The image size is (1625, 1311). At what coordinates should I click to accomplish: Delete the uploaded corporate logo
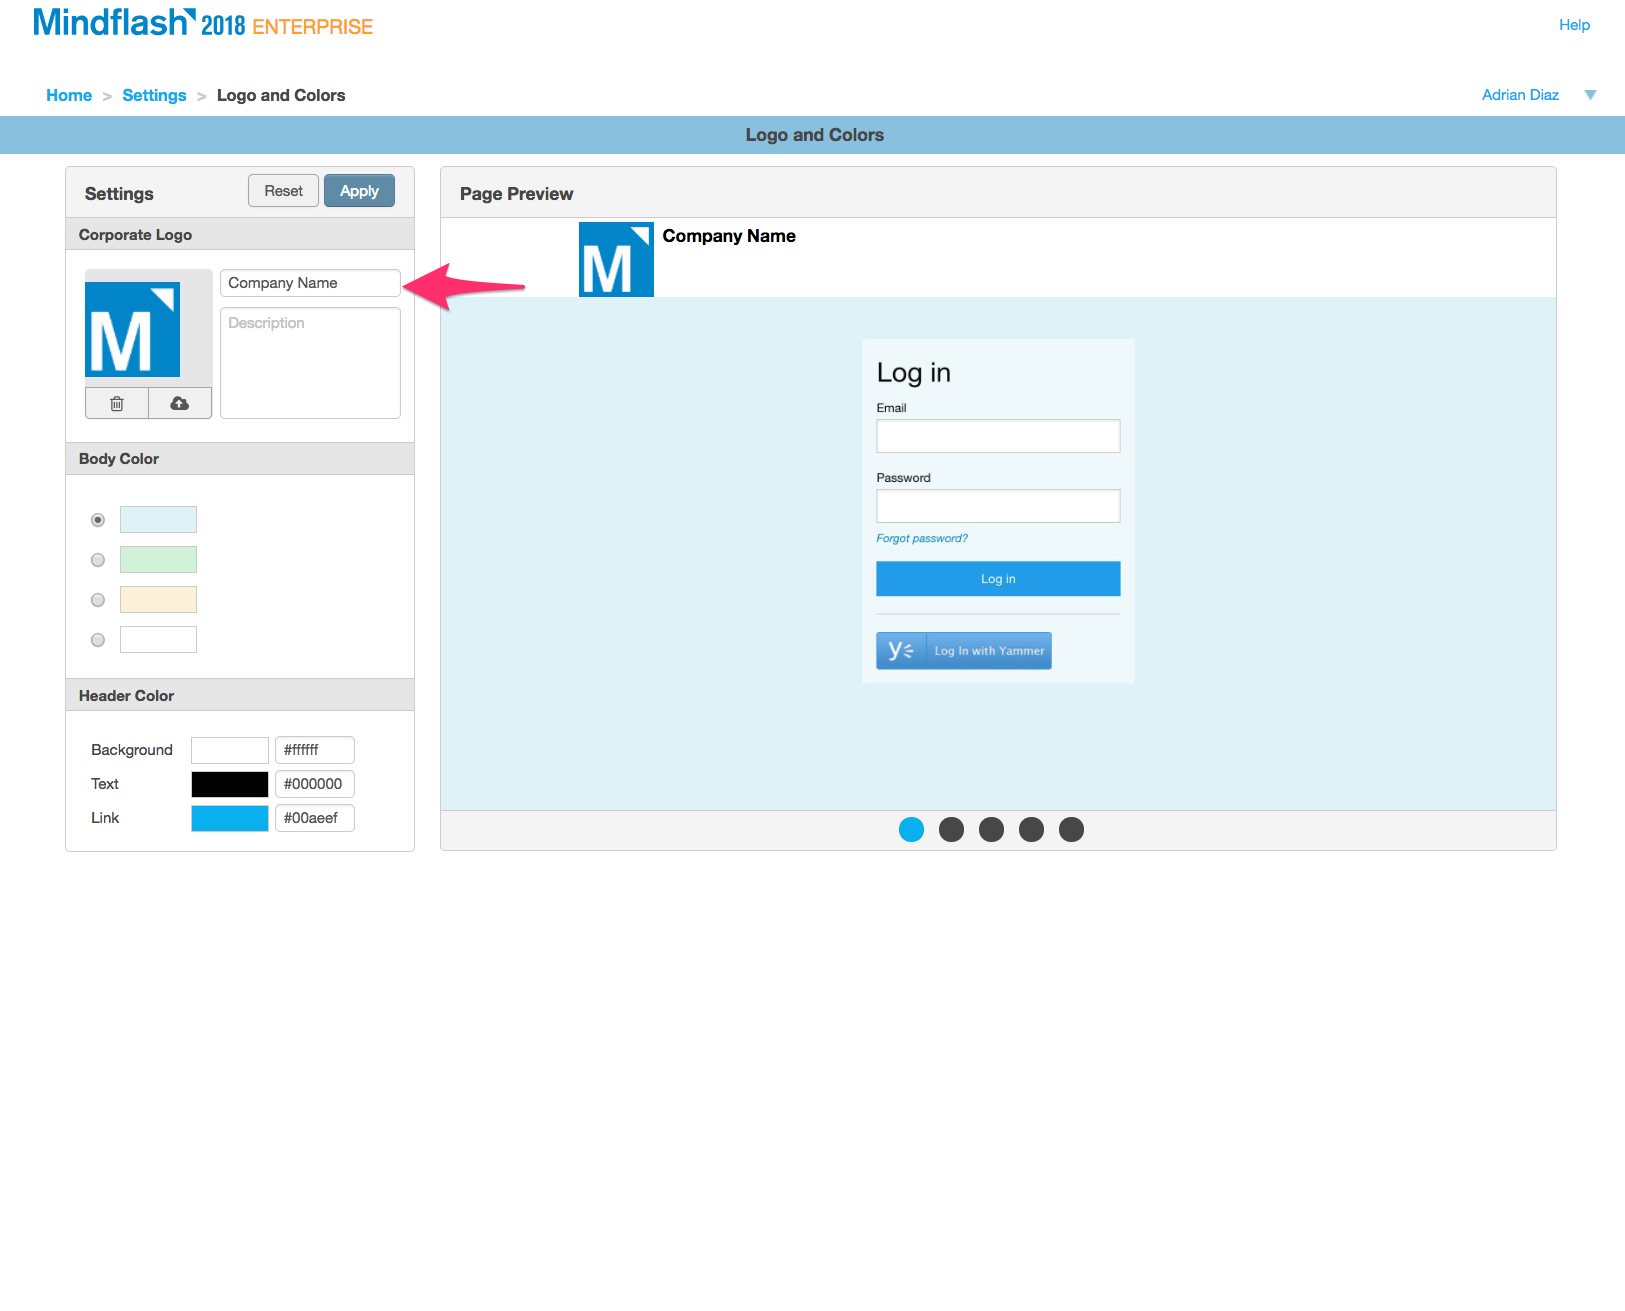pyautogui.click(x=116, y=403)
